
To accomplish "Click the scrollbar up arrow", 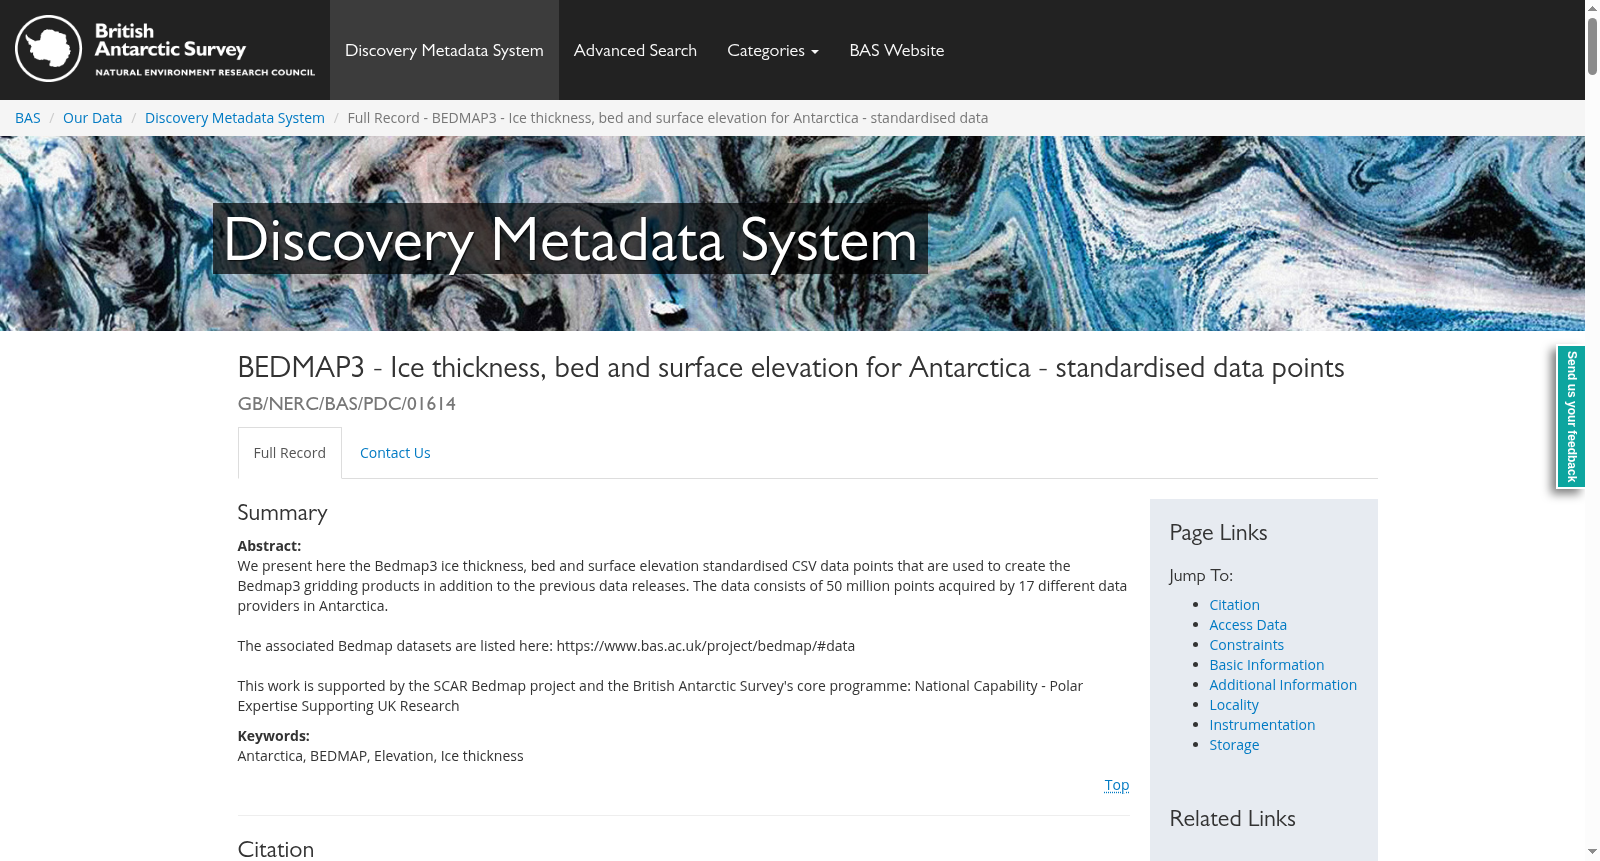I will (x=1592, y=8).
